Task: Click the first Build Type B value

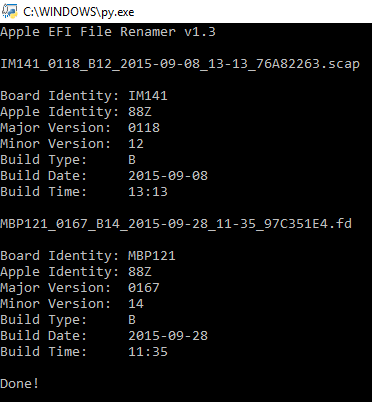Action: [132, 160]
